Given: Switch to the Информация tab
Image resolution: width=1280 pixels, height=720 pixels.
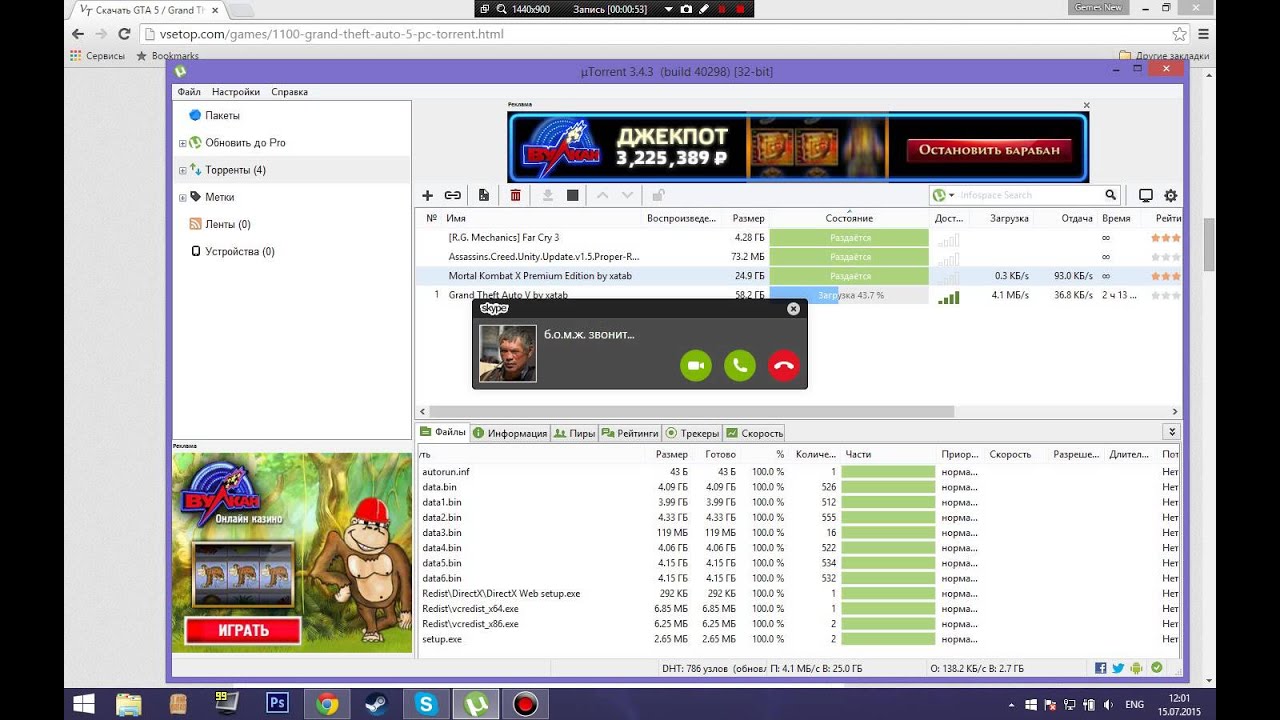Looking at the screenshot, I should pyautogui.click(x=510, y=433).
